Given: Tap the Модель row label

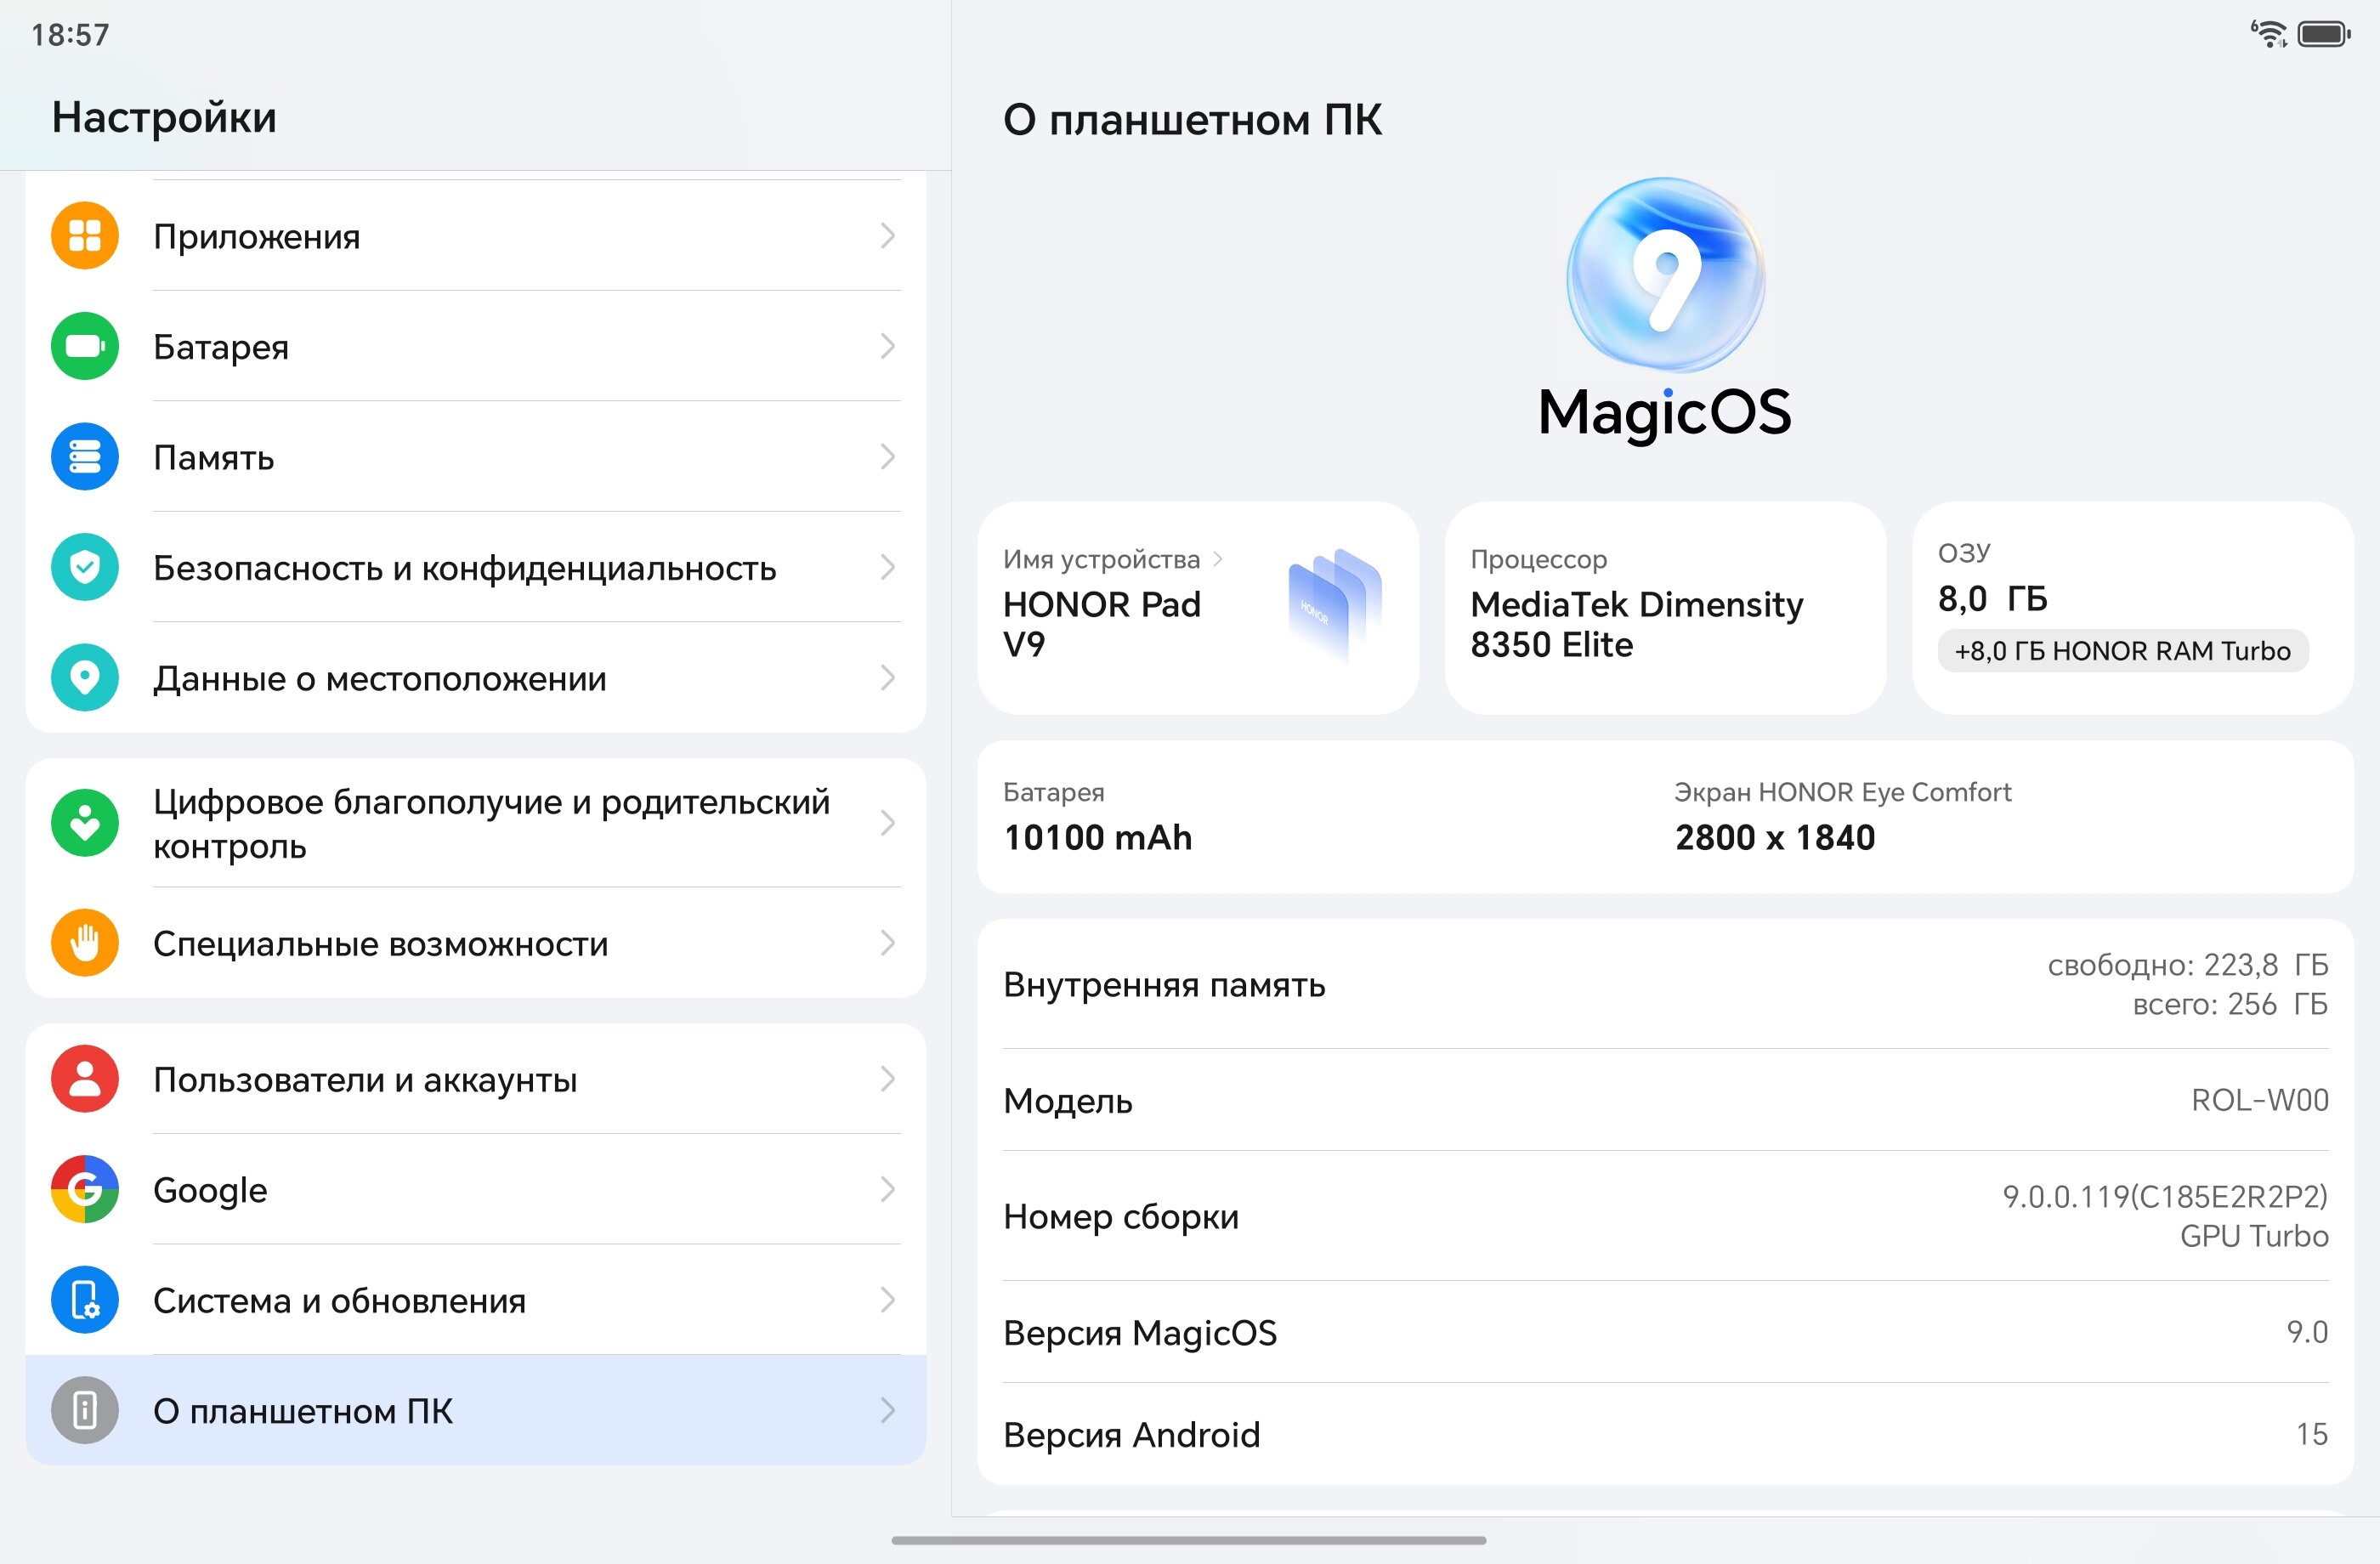Looking at the screenshot, I should pyautogui.click(x=1068, y=1100).
